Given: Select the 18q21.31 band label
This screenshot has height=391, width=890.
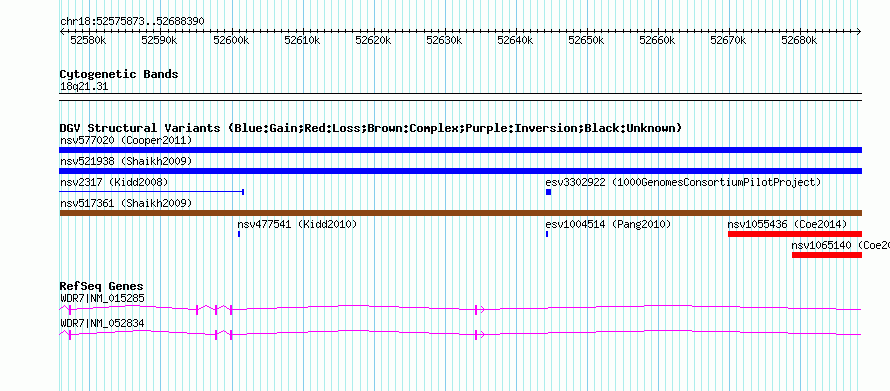Looking at the screenshot, I should [84, 87].
